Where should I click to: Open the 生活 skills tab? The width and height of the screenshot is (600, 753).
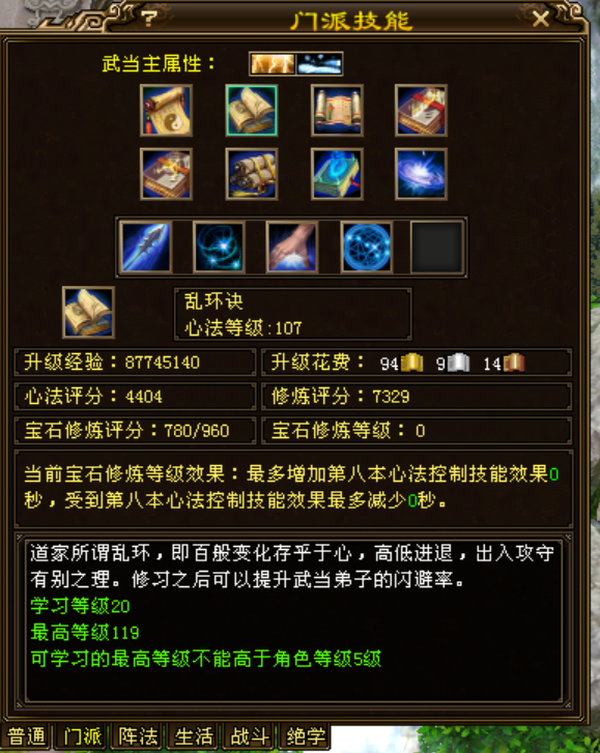[x=194, y=736]
